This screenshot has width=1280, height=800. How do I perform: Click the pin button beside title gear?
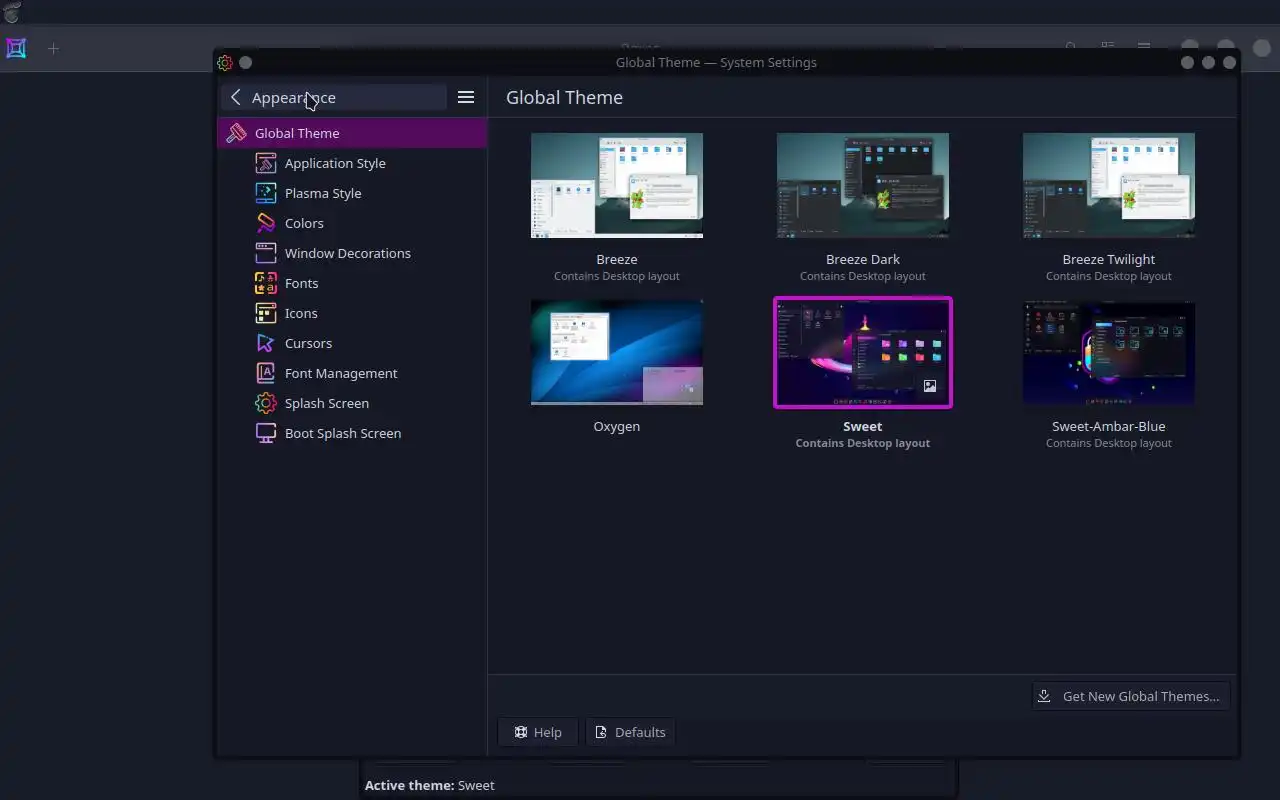point(245,62)
